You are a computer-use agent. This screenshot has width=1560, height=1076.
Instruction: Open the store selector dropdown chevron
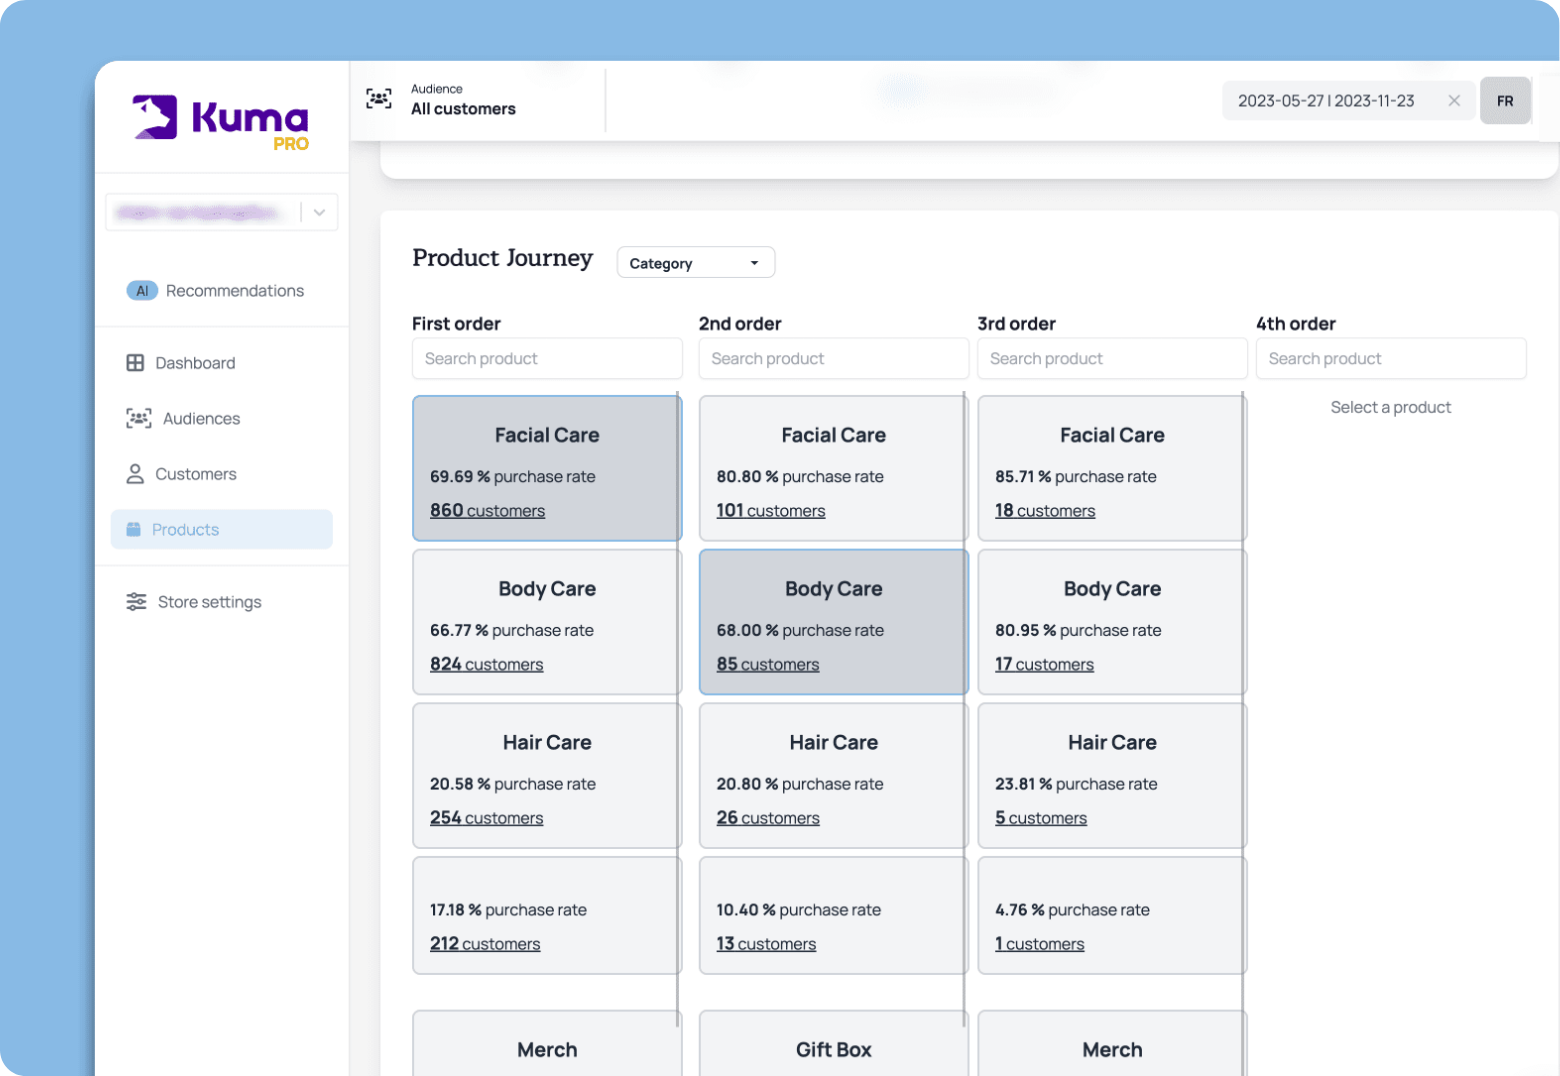pyautogui.click(x=319, y=212)
